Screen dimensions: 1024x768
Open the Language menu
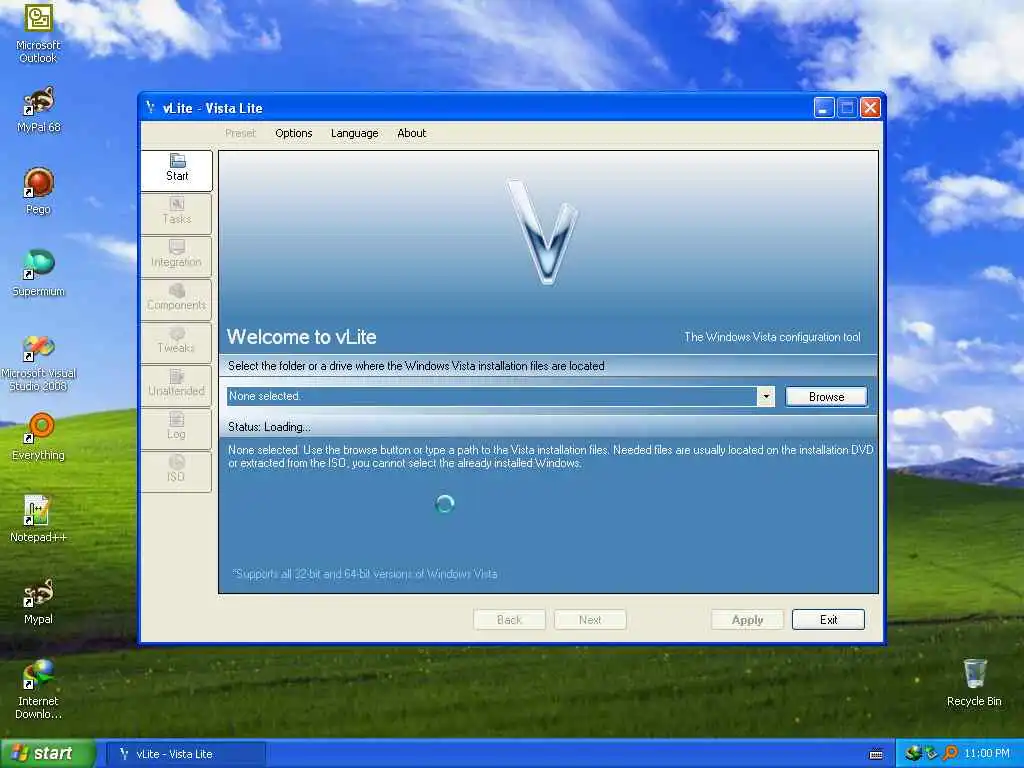tap(355, 133)
